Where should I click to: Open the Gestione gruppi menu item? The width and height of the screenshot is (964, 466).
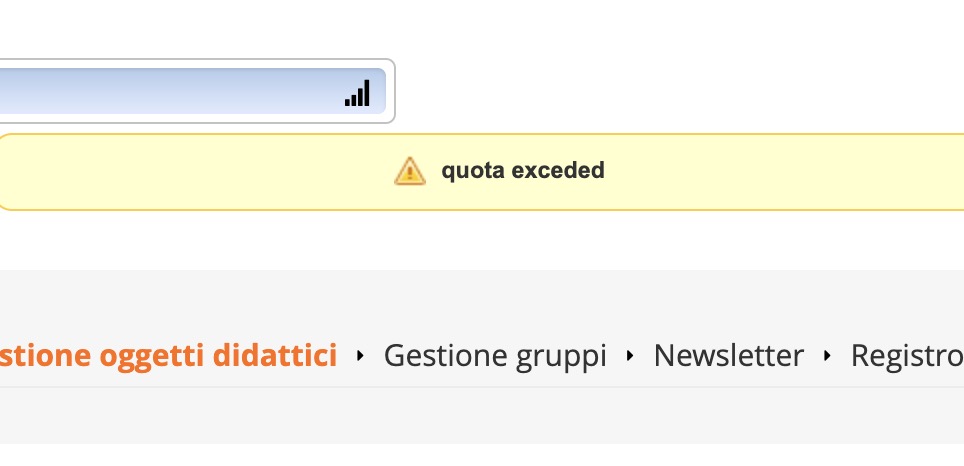tap(495, 355)
